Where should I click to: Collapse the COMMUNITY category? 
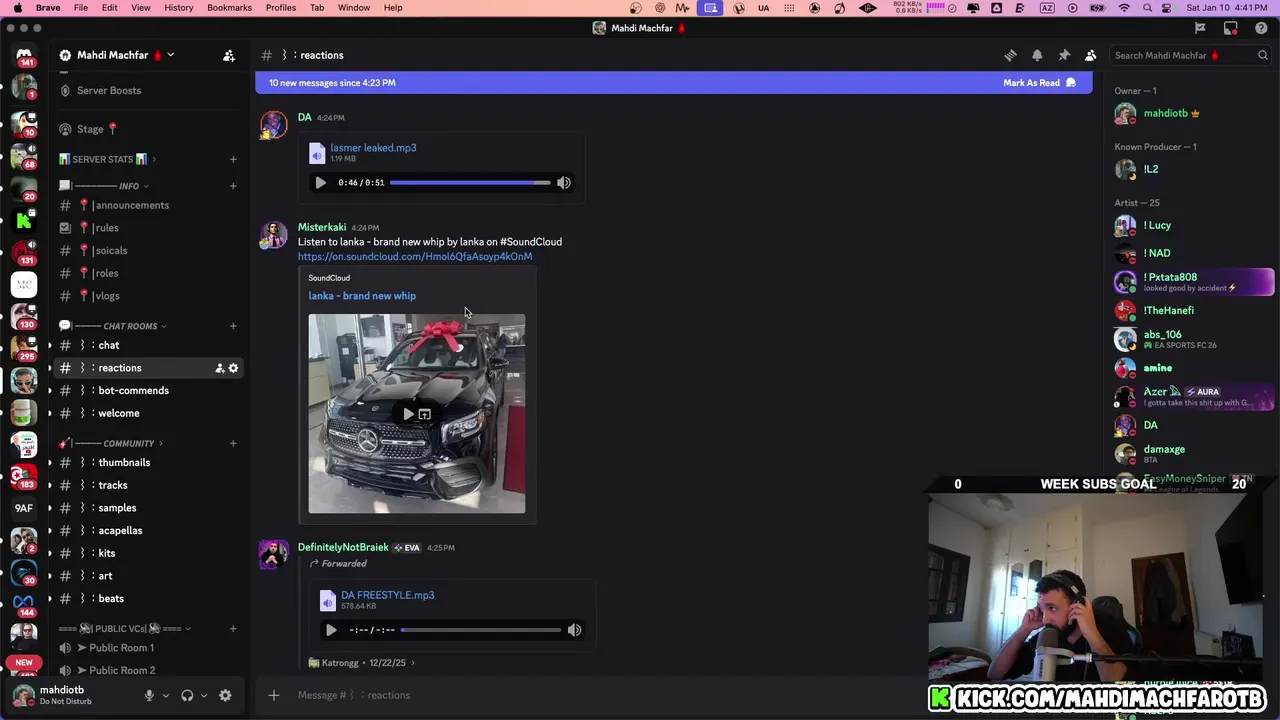pyautogui.click(x=111, y=443)
